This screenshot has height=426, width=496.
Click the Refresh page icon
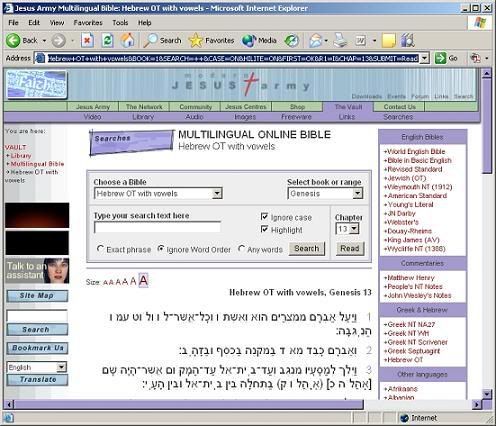click(x=107, y=41)
